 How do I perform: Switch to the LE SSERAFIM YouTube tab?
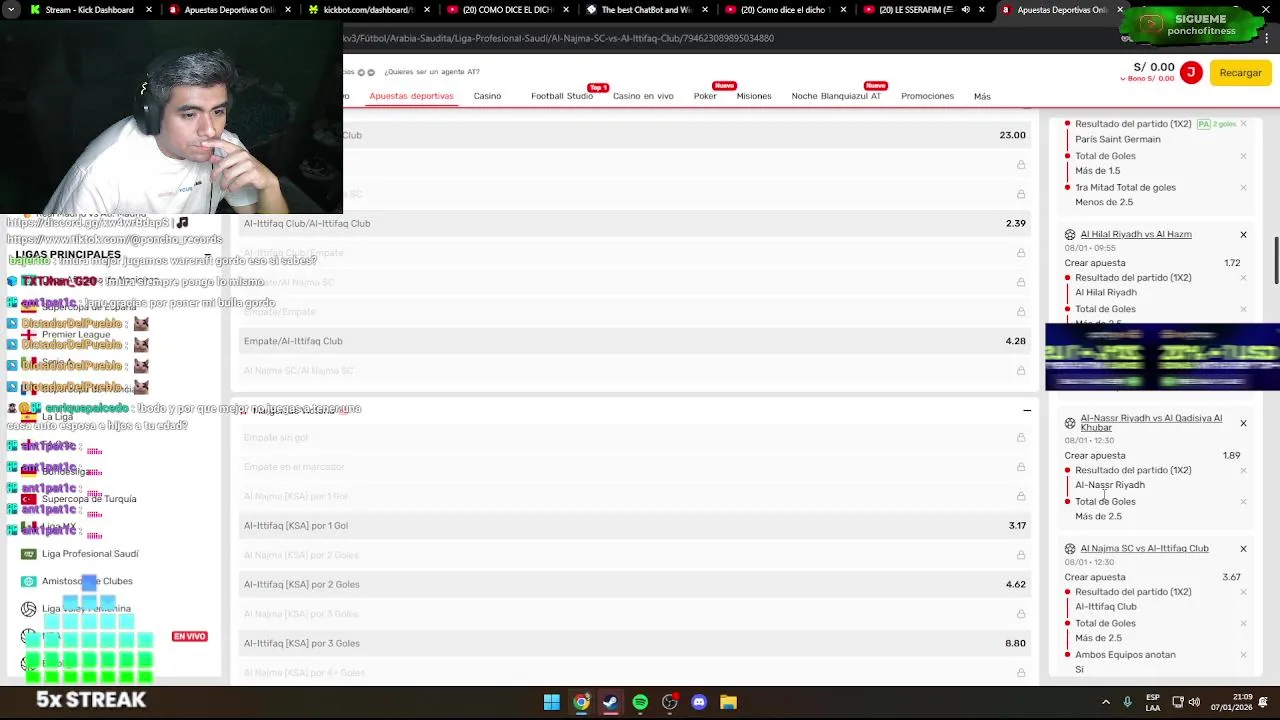tap(915, 10)
